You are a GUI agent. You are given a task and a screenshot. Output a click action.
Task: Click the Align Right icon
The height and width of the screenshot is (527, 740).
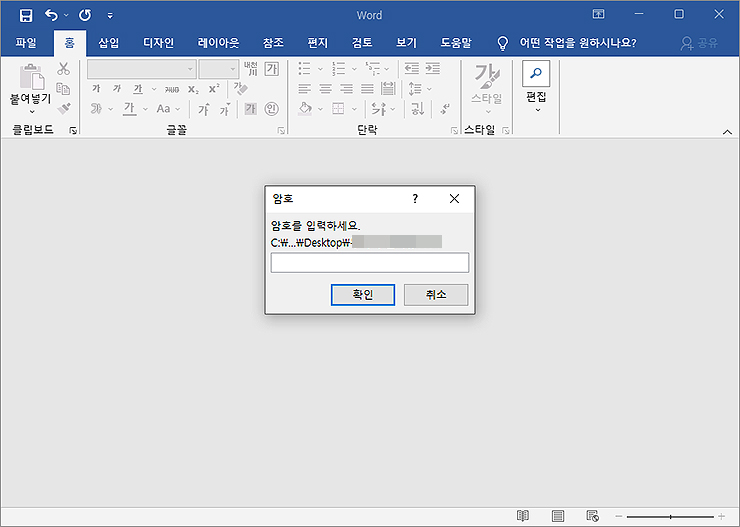tap(346, 89)
